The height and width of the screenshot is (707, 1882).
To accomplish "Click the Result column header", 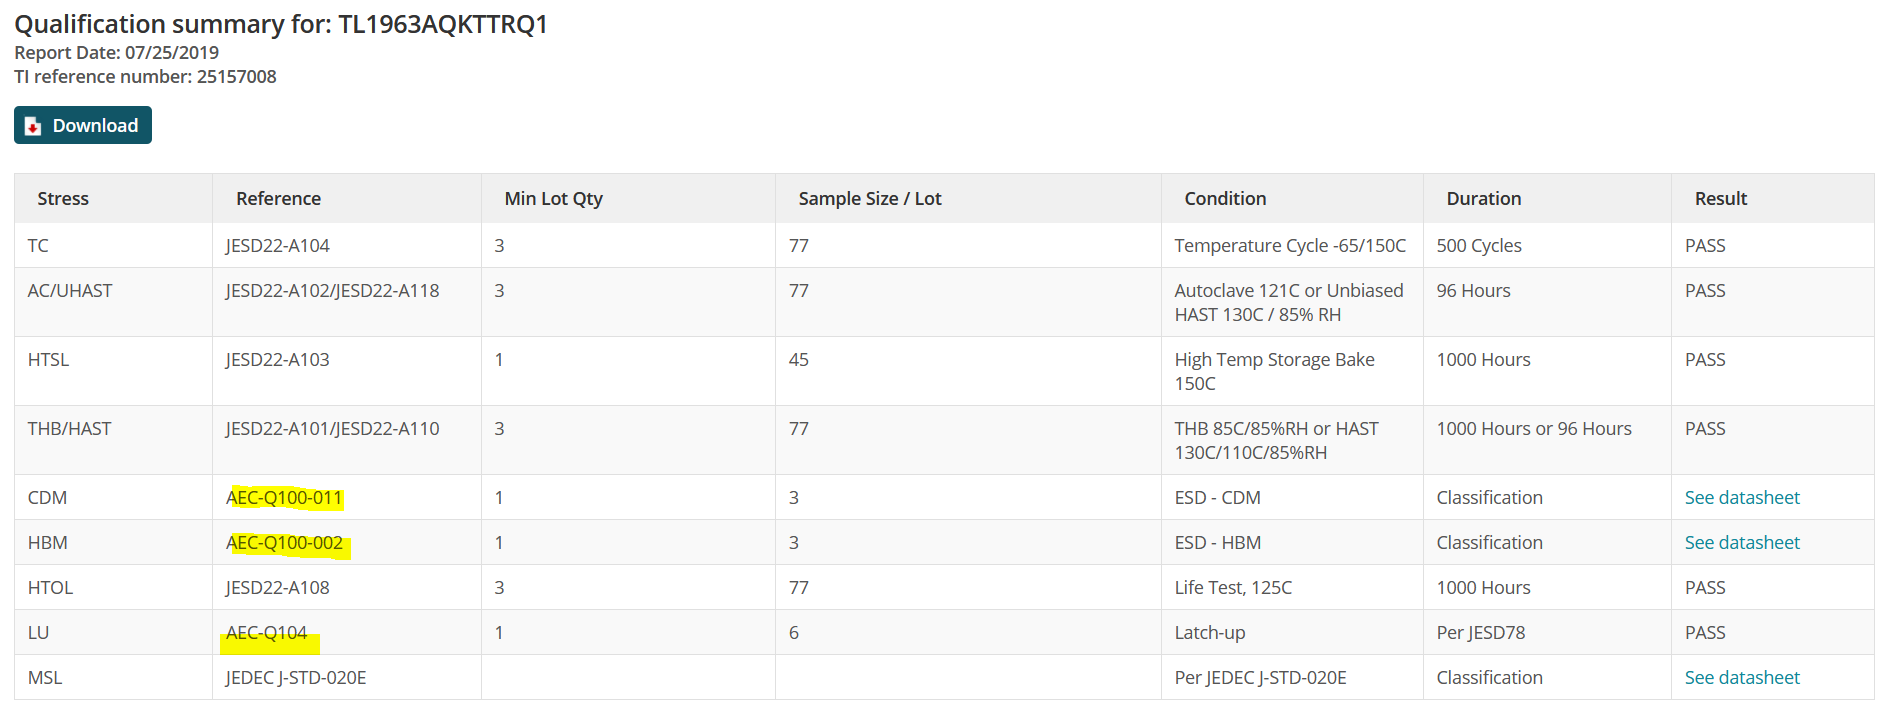I will point(1720,199).
